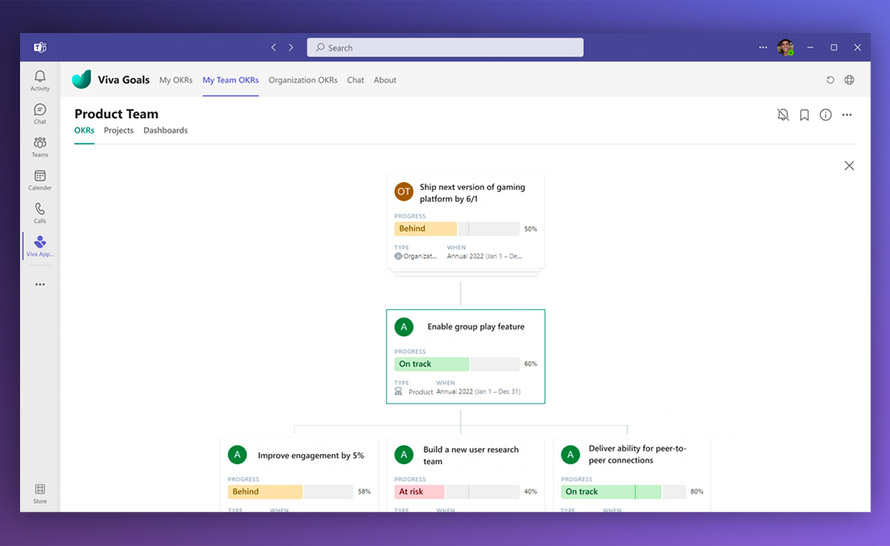Screen dimensions: 890x546
Task: Select the OKRs sub-tab
Action: 84,130
